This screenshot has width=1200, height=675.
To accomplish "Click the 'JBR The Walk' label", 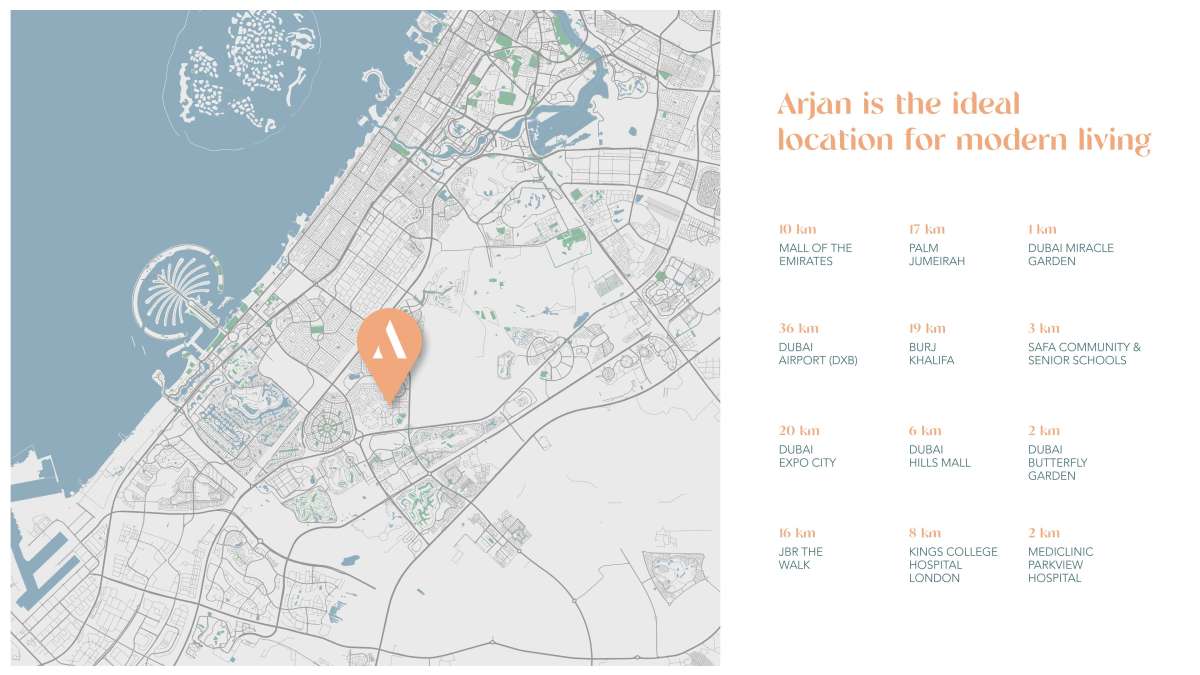I will (x=801, y=558).
